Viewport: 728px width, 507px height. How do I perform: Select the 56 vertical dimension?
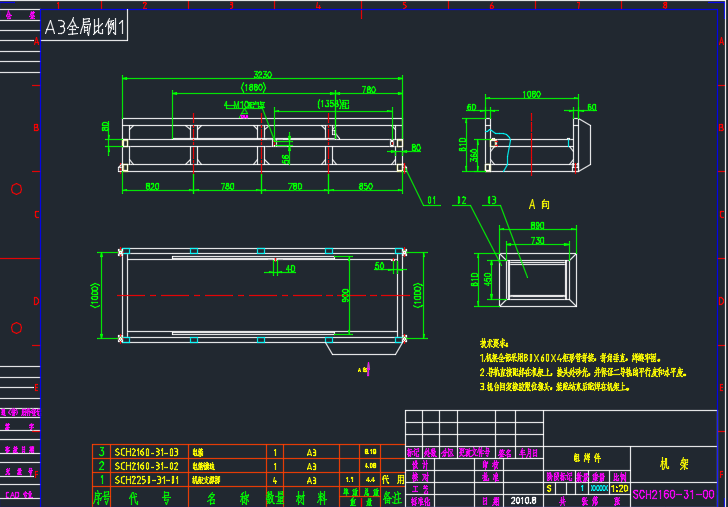(286, 158)
